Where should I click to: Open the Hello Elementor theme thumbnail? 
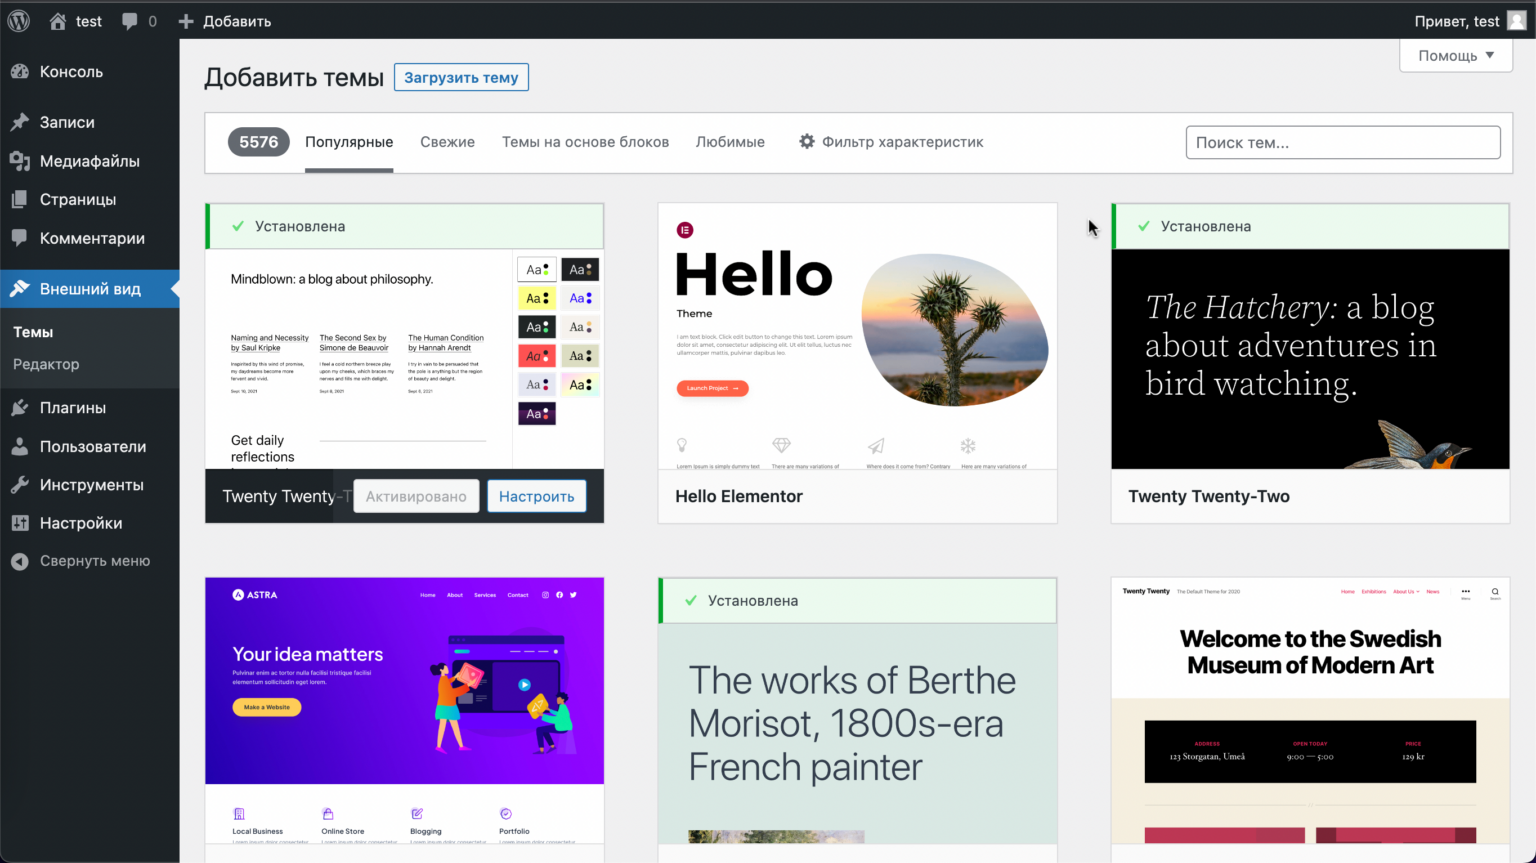(x=857, y=337)
